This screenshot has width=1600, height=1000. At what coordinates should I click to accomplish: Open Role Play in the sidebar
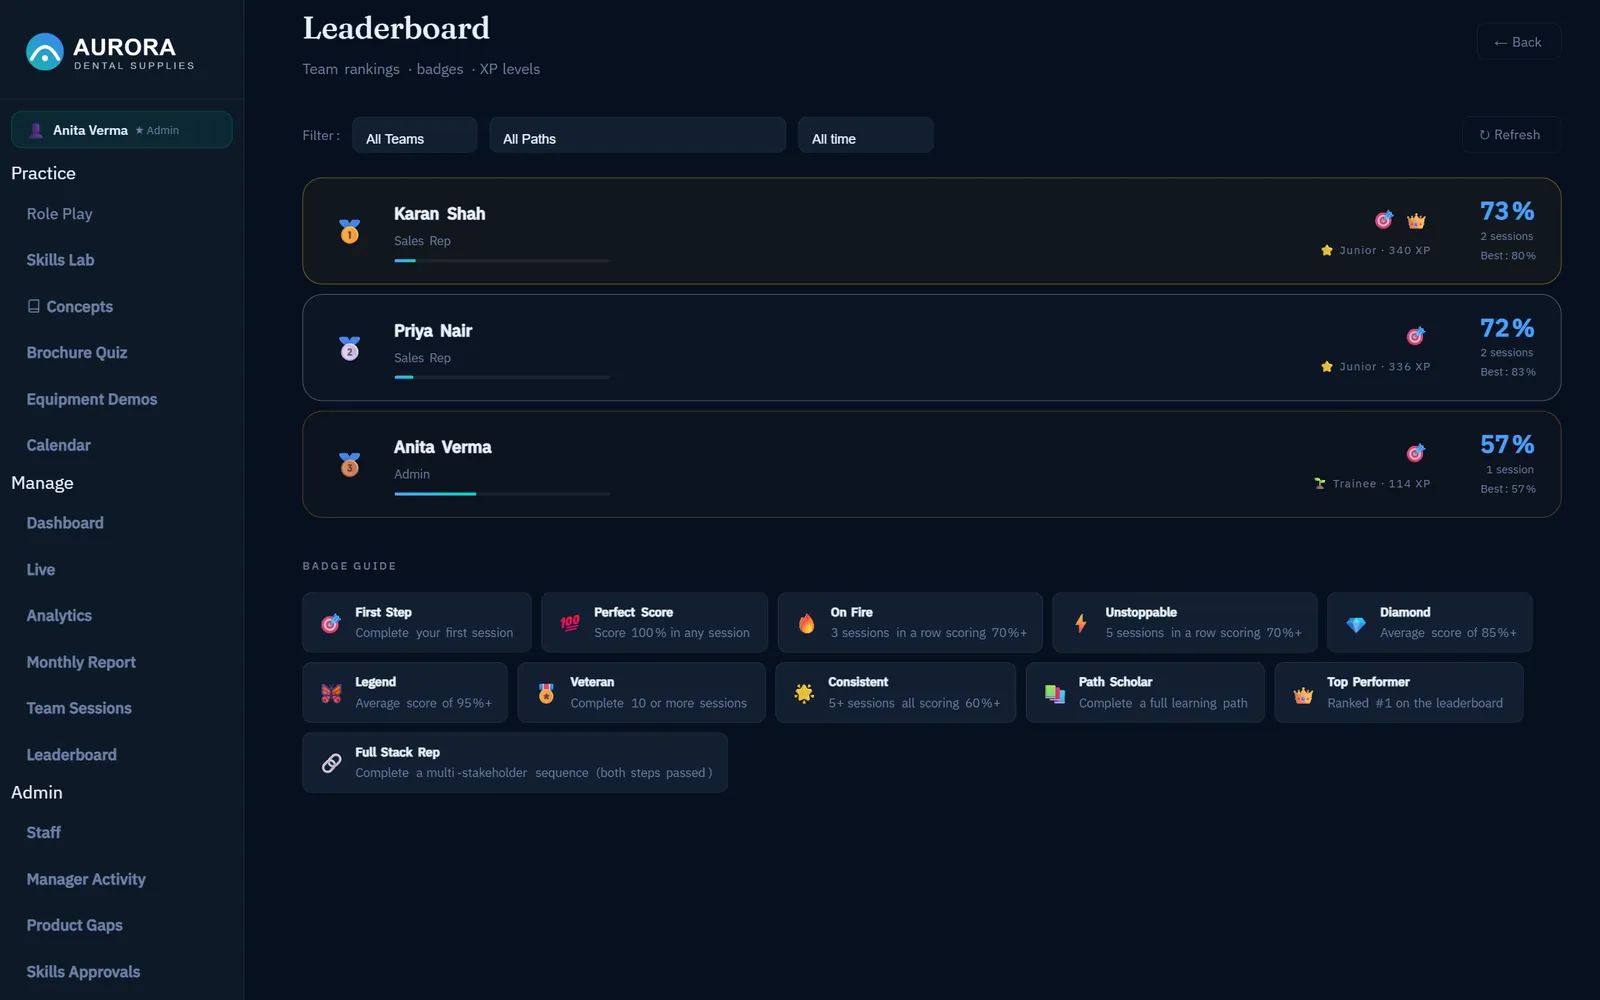[59, 214]
